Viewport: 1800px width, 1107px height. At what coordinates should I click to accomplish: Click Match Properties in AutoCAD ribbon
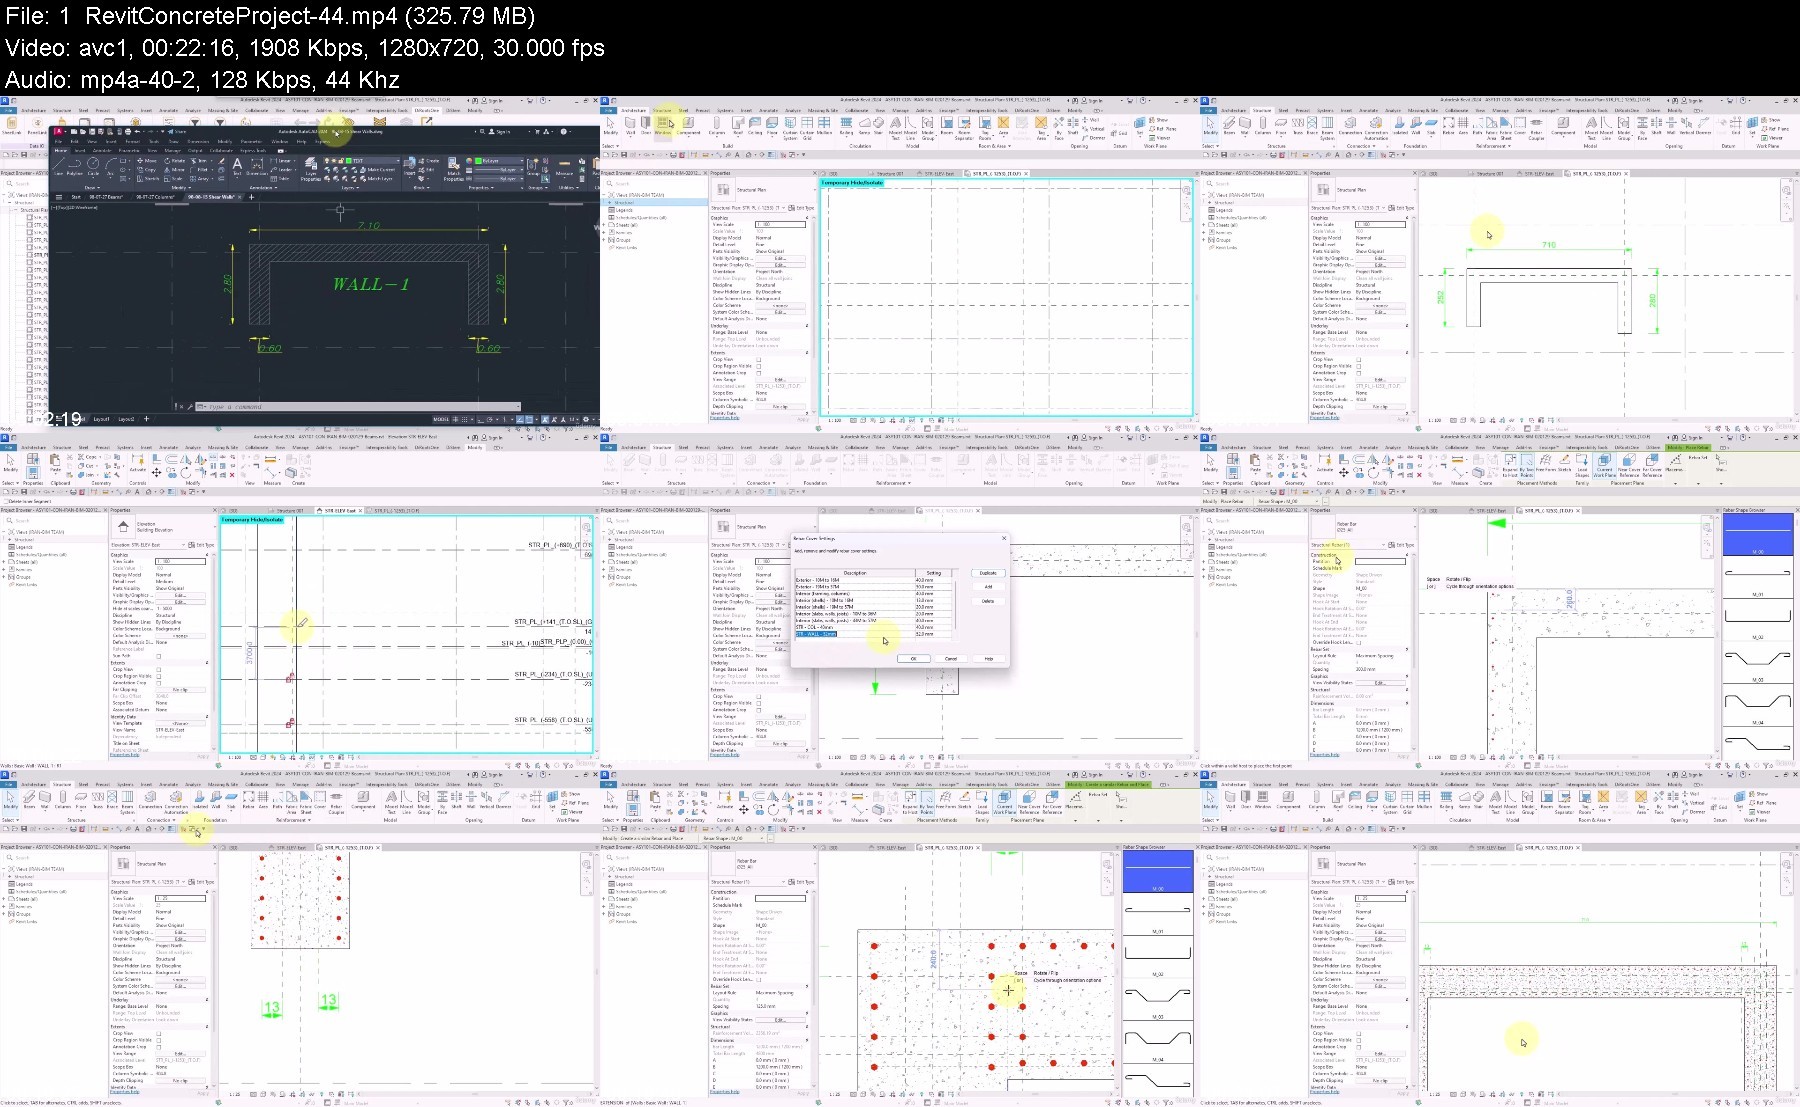[x=453, y=170]
